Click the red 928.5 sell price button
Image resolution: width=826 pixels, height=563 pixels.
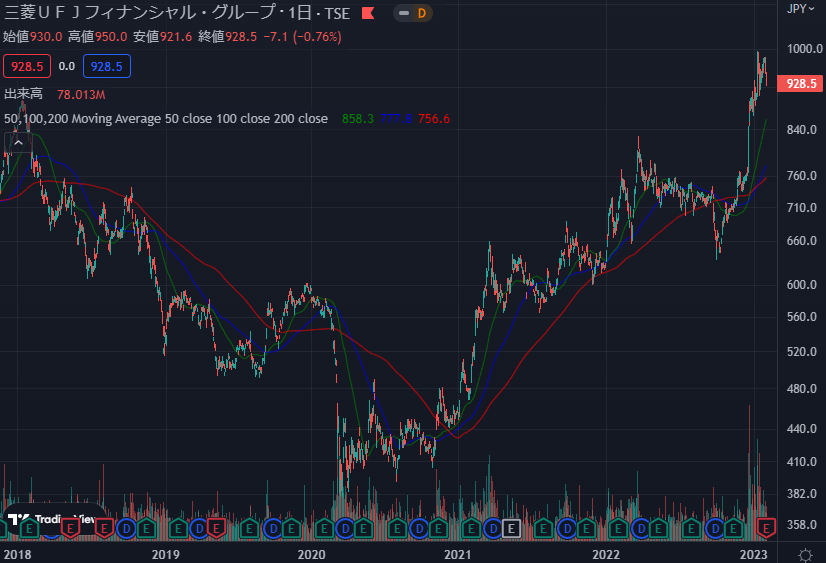[x=27, y=66]
